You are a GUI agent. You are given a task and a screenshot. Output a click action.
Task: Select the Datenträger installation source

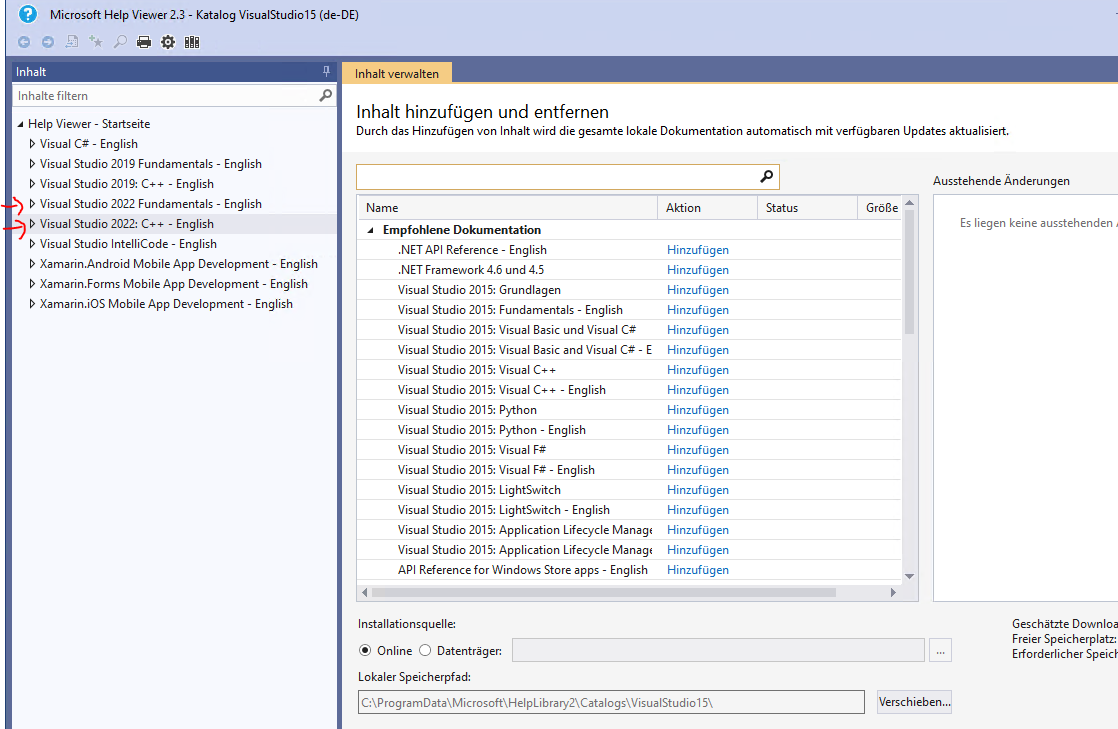(425, 651)
